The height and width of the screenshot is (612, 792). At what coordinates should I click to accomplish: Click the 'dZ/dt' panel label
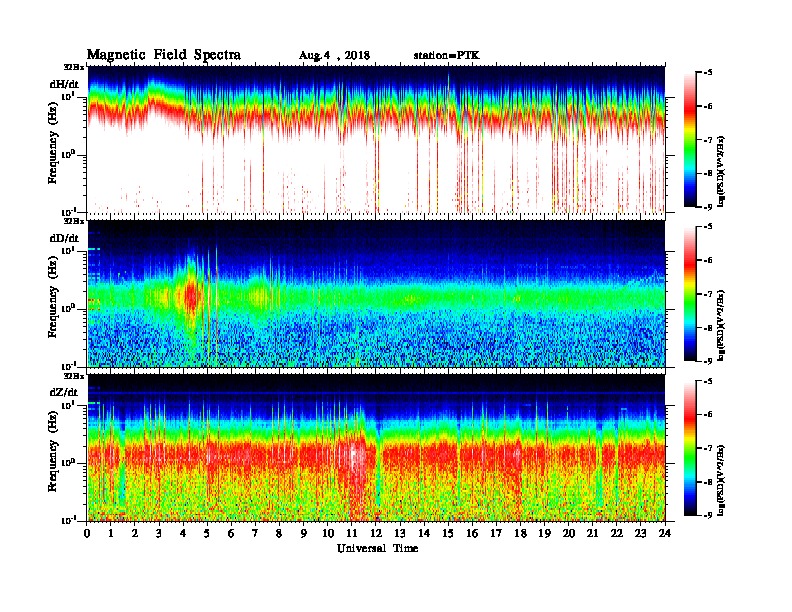64,392
